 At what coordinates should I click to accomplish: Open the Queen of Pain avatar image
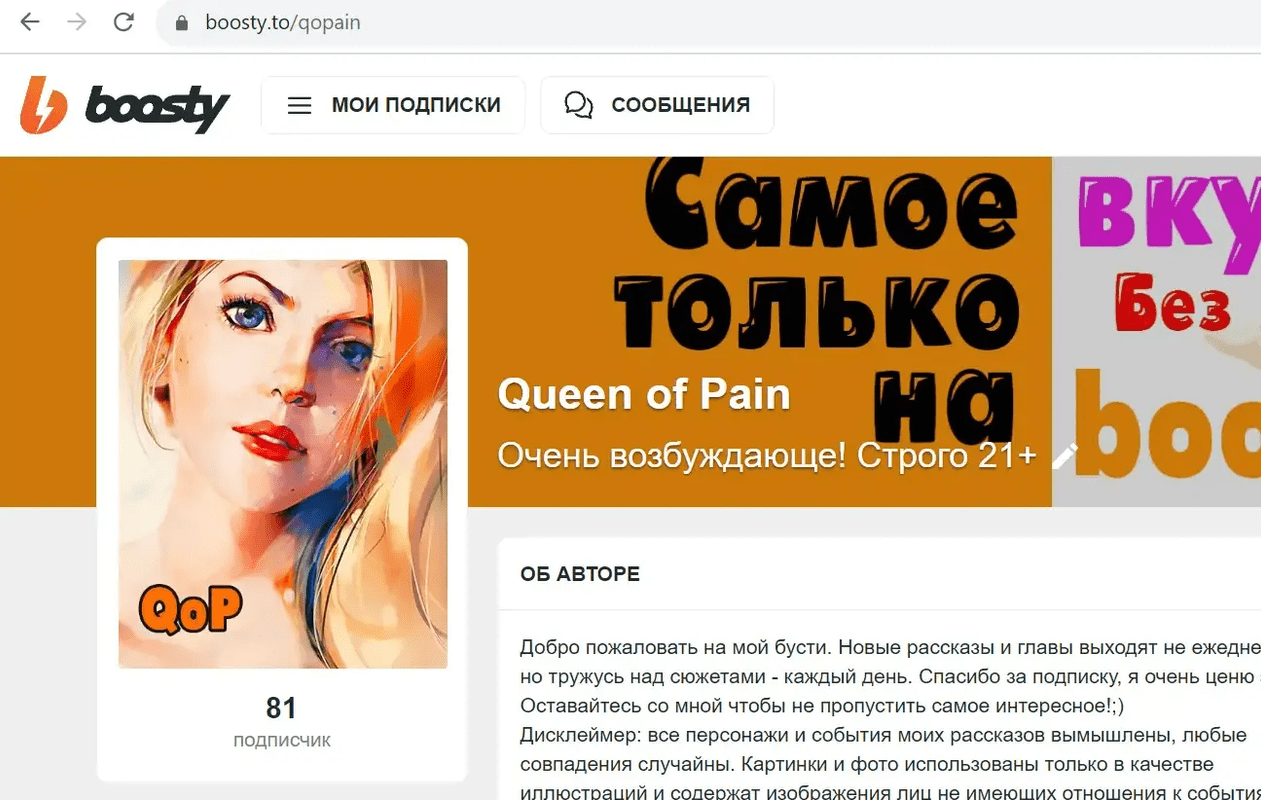[283, 464]
